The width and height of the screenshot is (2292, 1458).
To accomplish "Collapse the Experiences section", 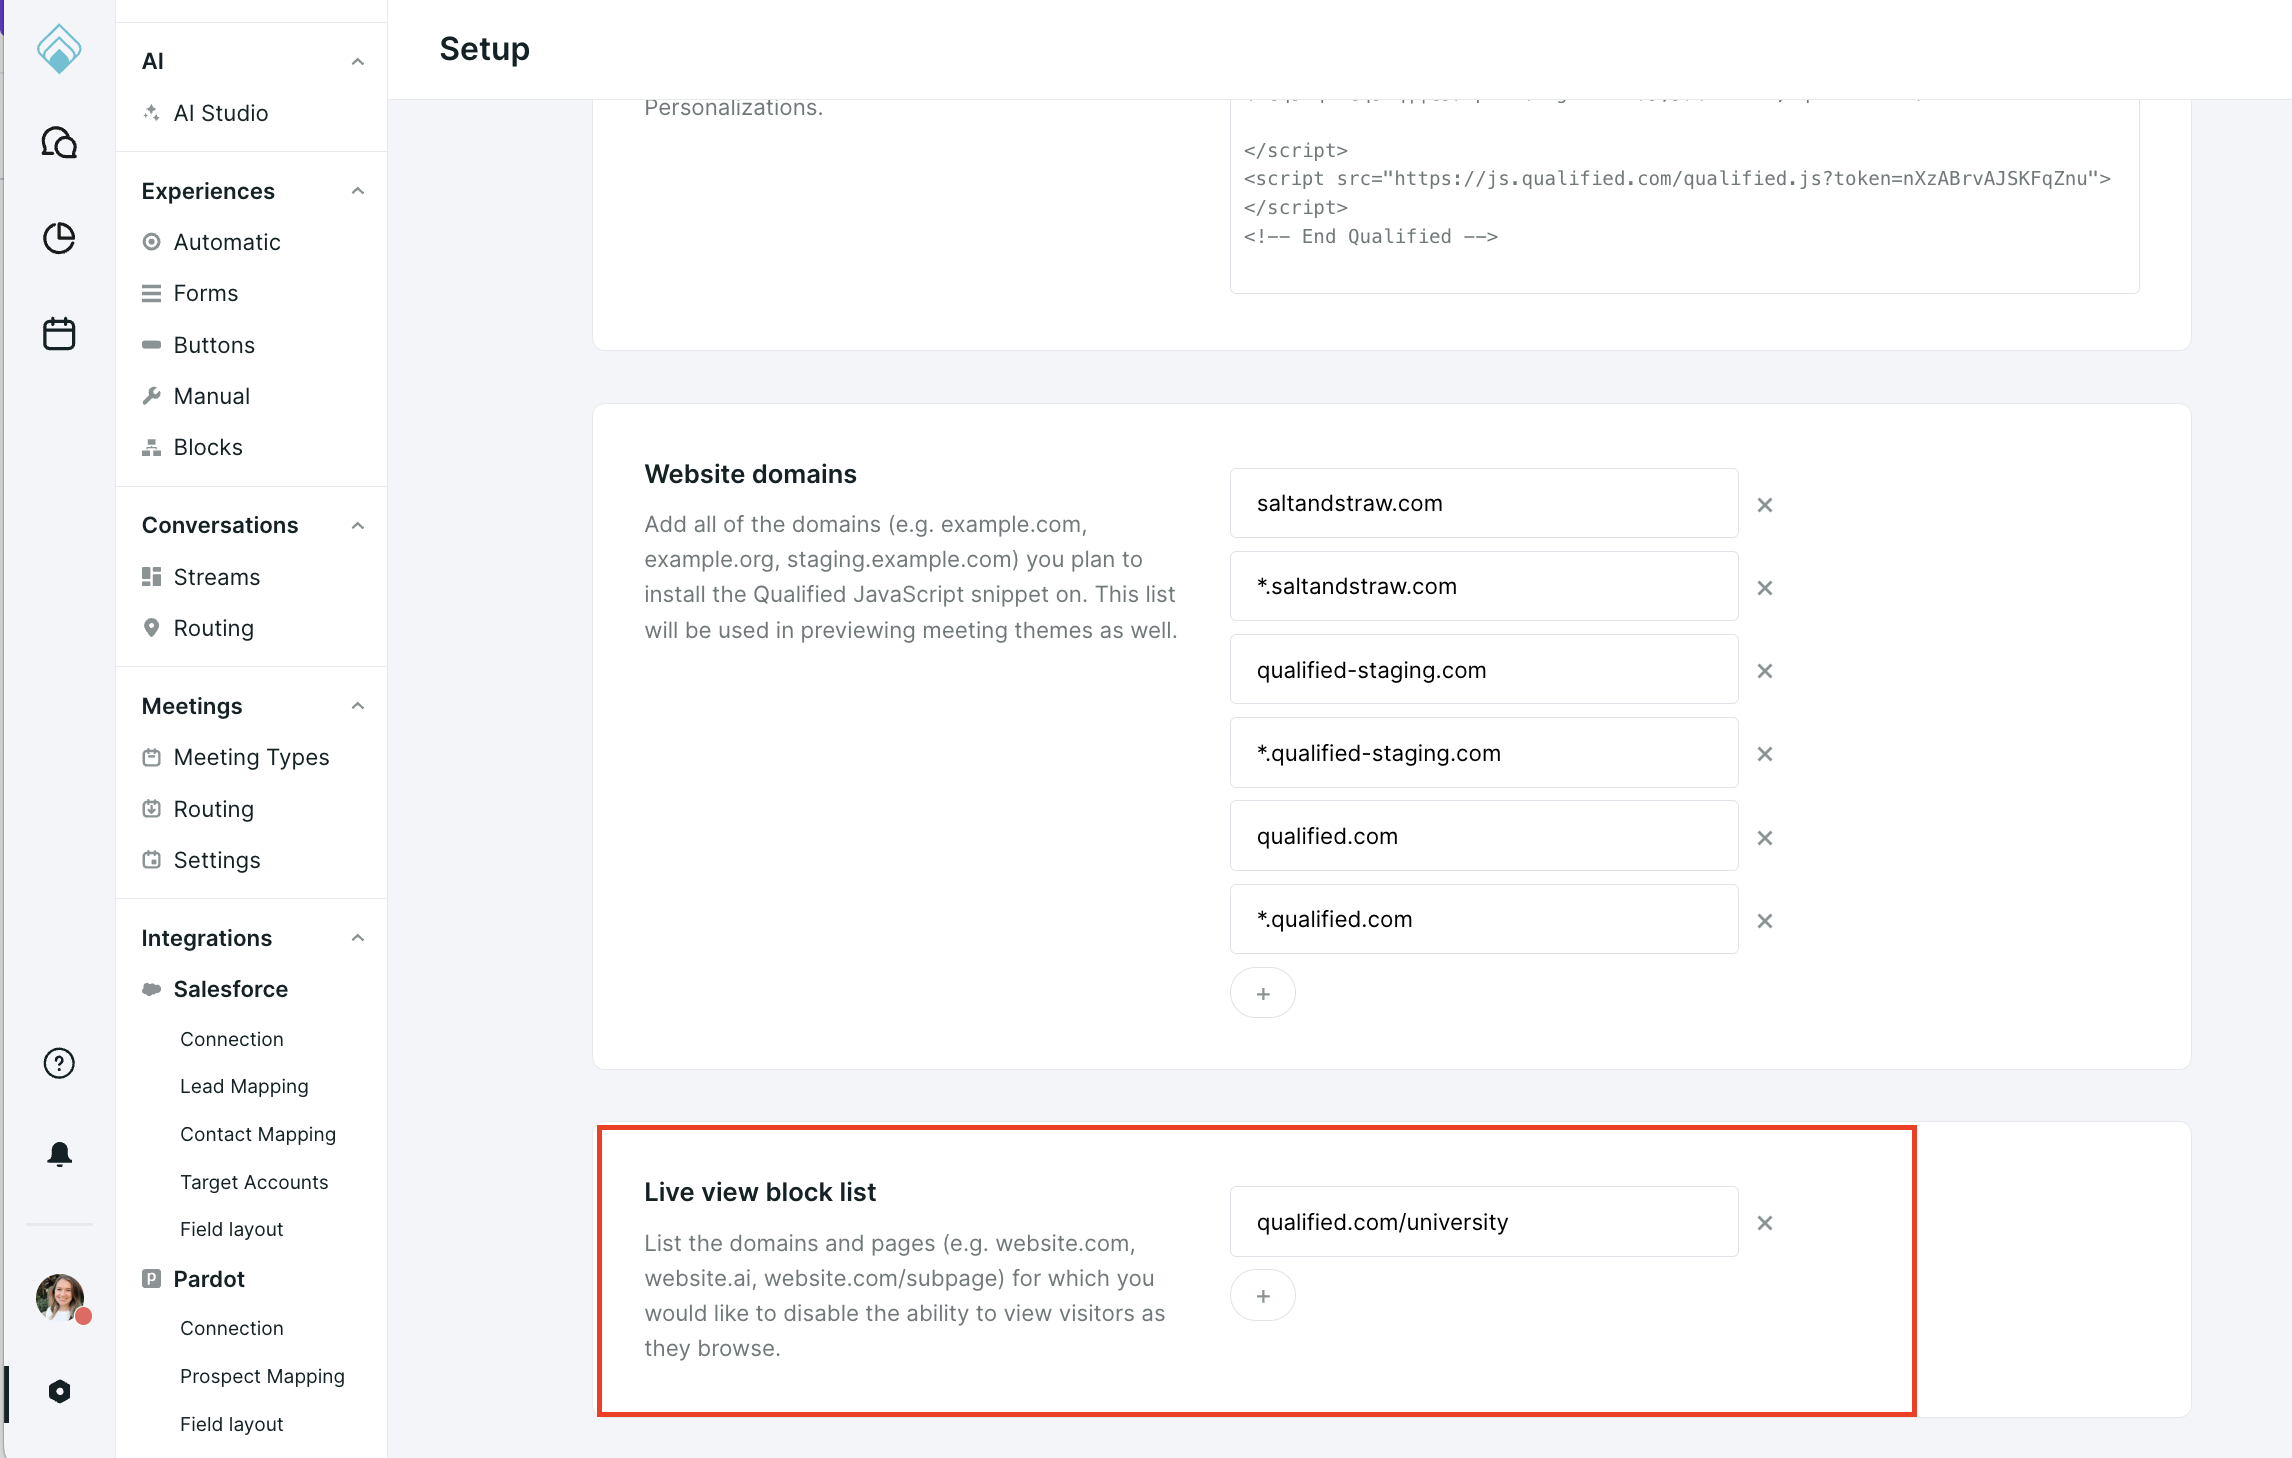I will (x=357, y=190).
